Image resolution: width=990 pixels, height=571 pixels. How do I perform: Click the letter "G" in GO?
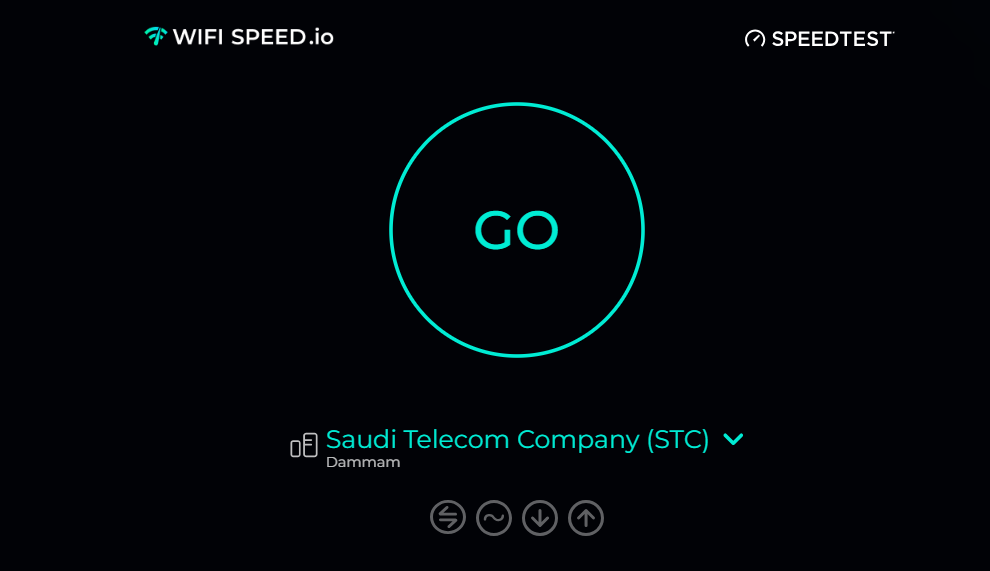click(493, 231)
